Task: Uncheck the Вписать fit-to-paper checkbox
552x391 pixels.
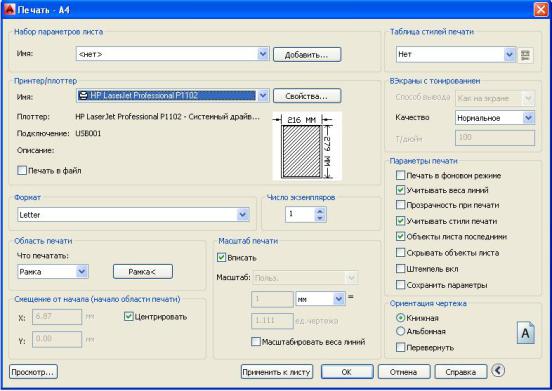Action: click(221, 258)
